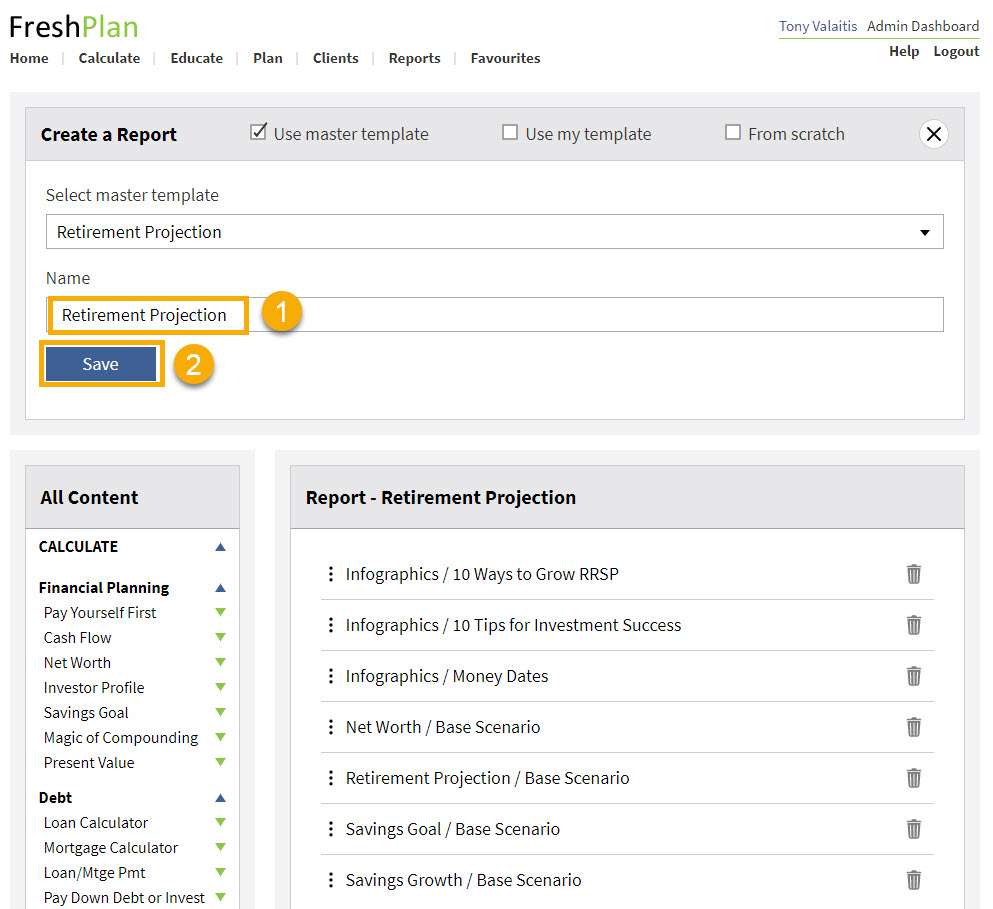Click handle dots of Retirement Projection / Base Scenario
993x909 pixels.
coord(331,778)
